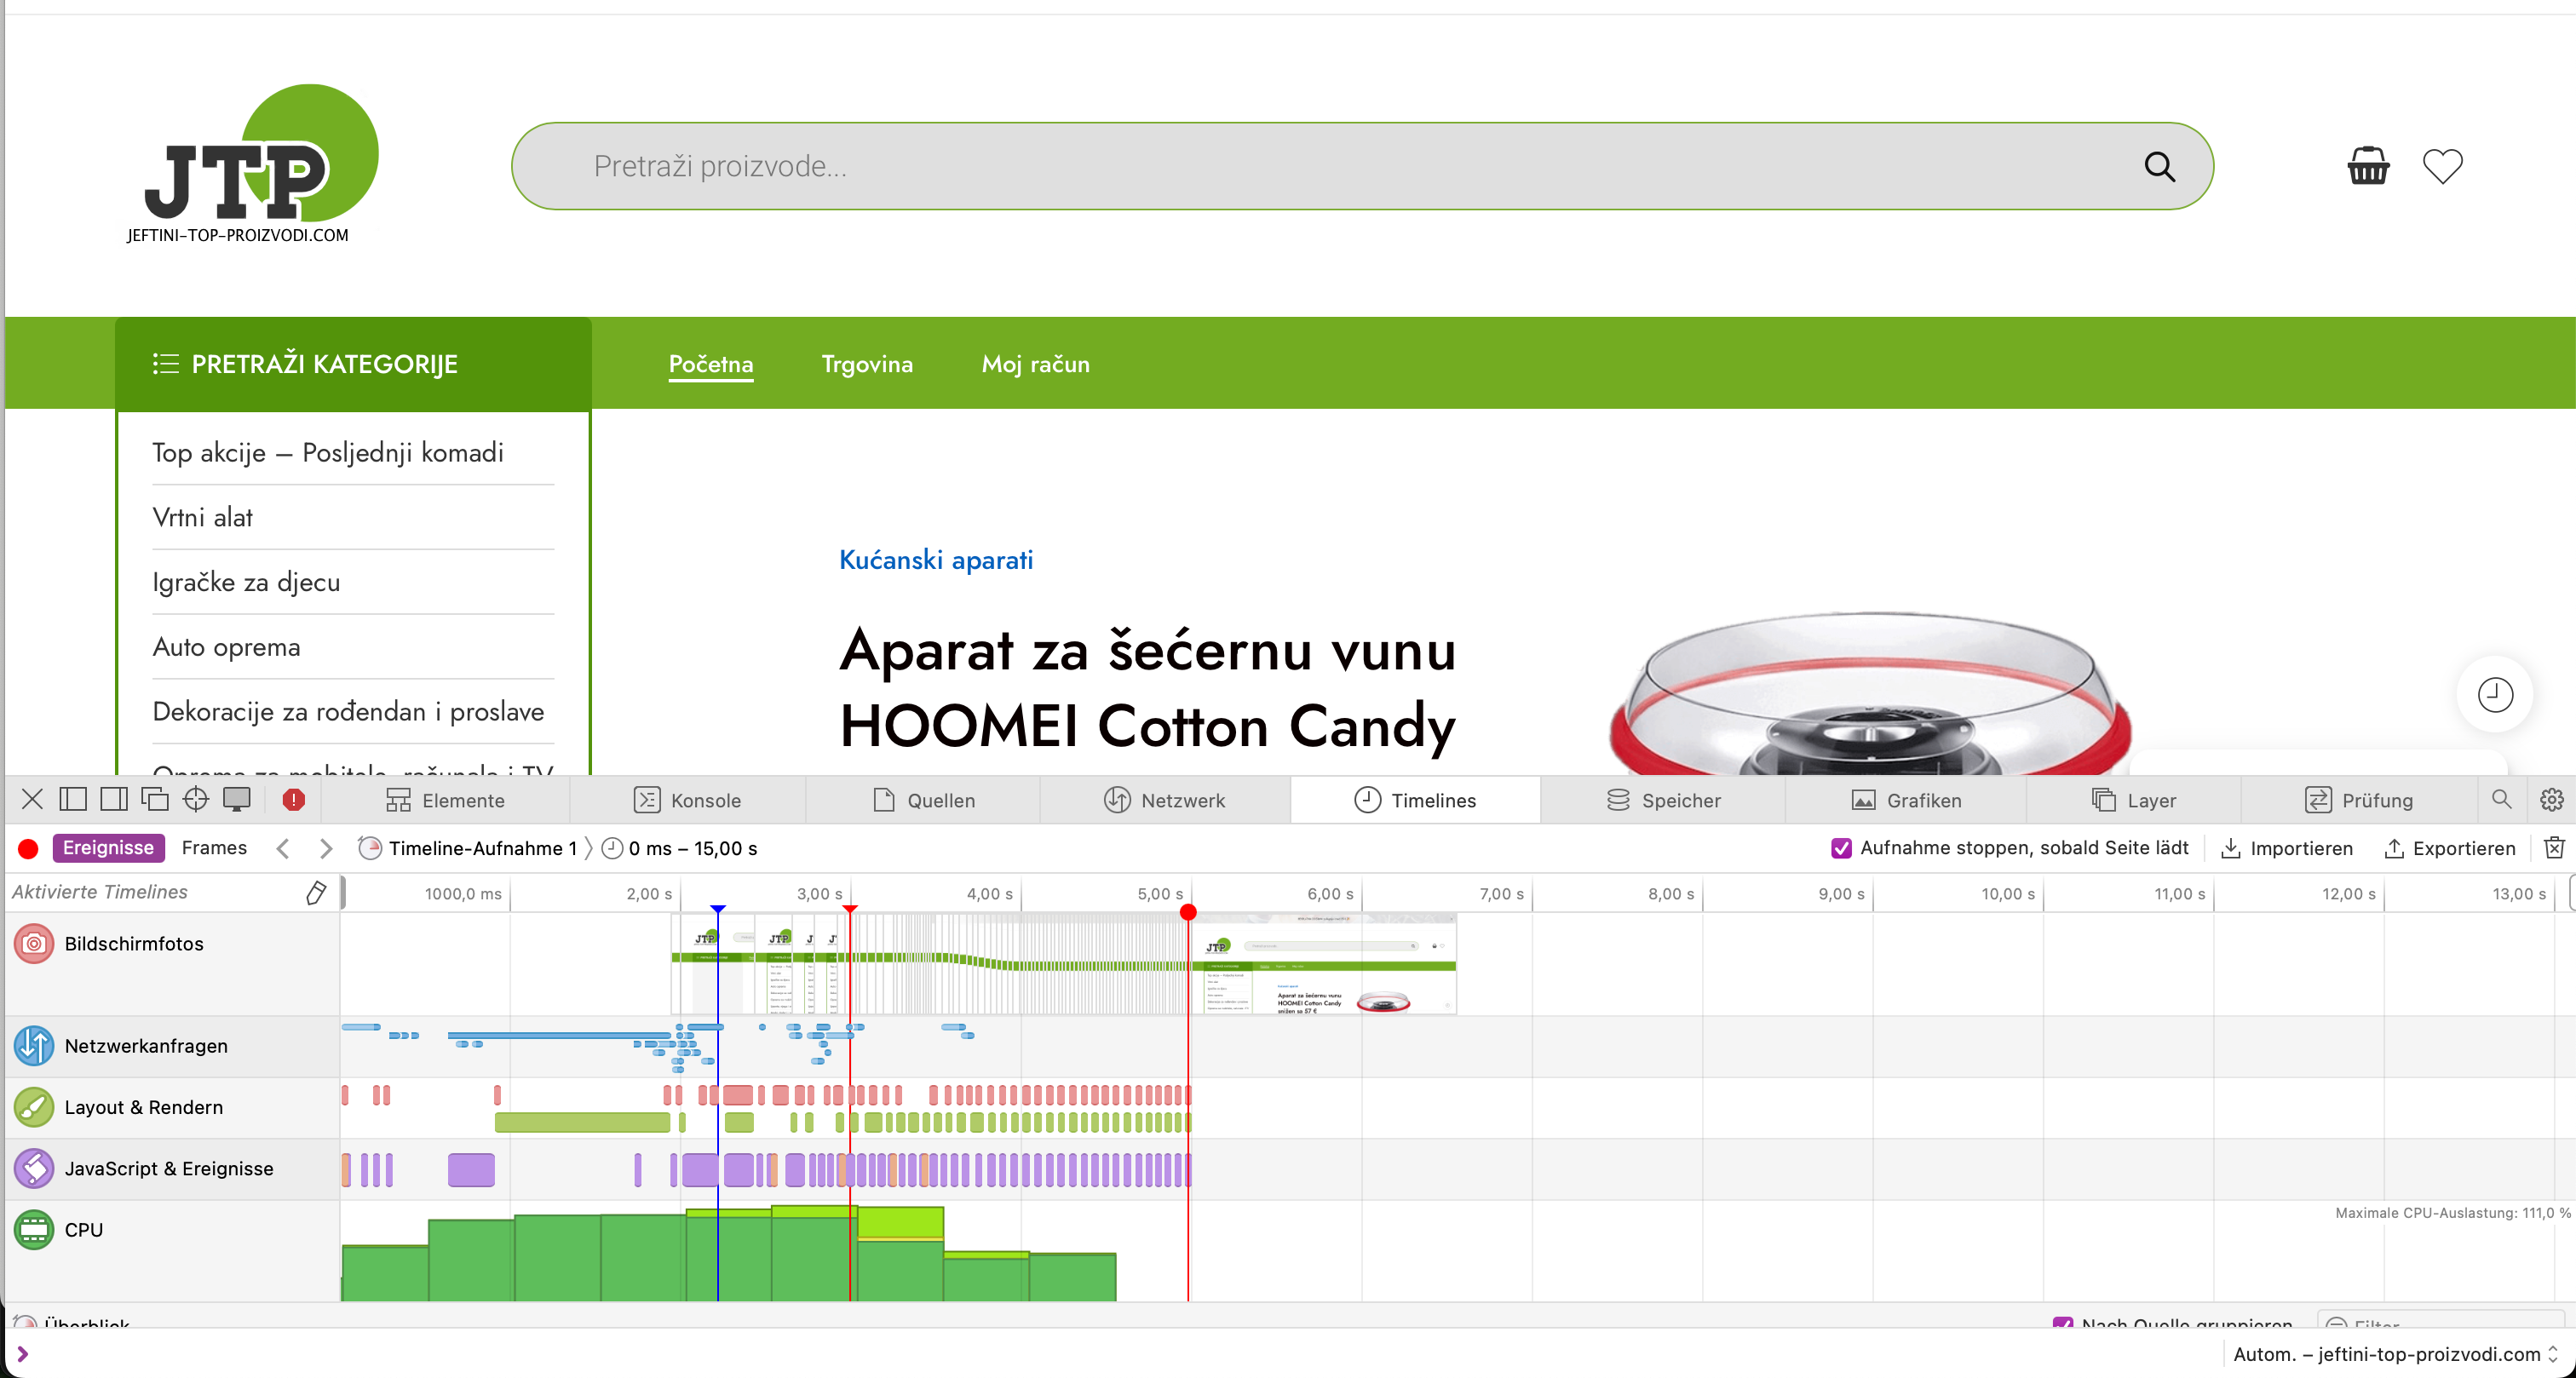Open the Trgovina nav link
Image resolution: width=2576 pixels, height=1378 pixels.
(867, 364)
